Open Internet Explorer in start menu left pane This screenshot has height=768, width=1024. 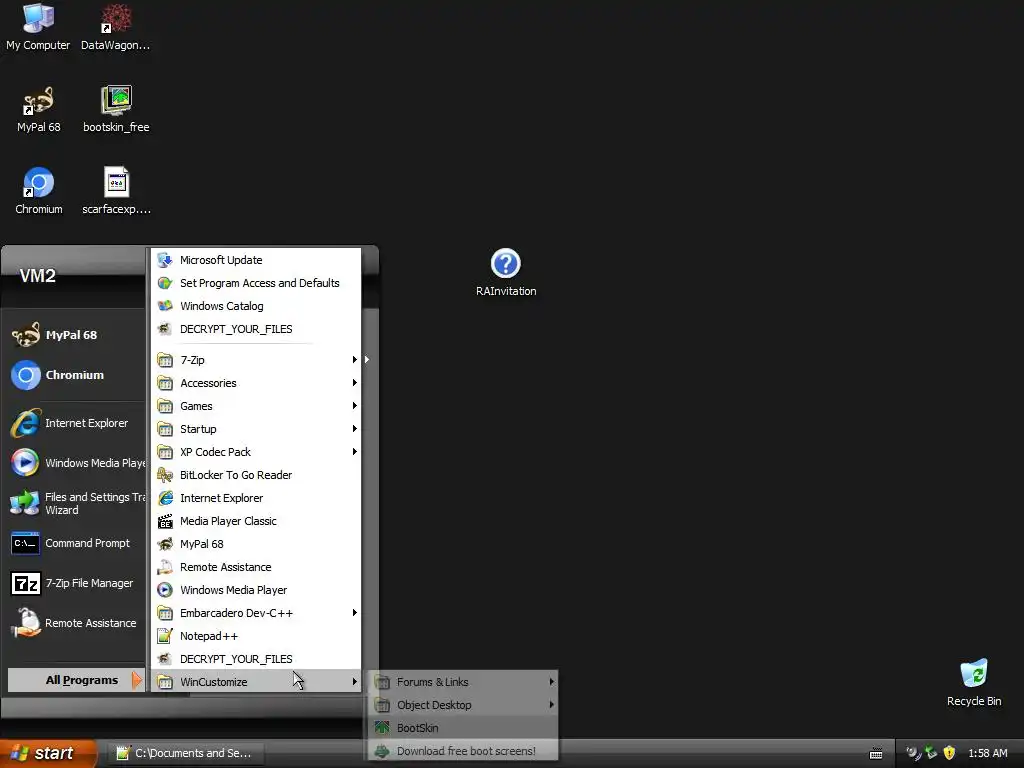76,423
